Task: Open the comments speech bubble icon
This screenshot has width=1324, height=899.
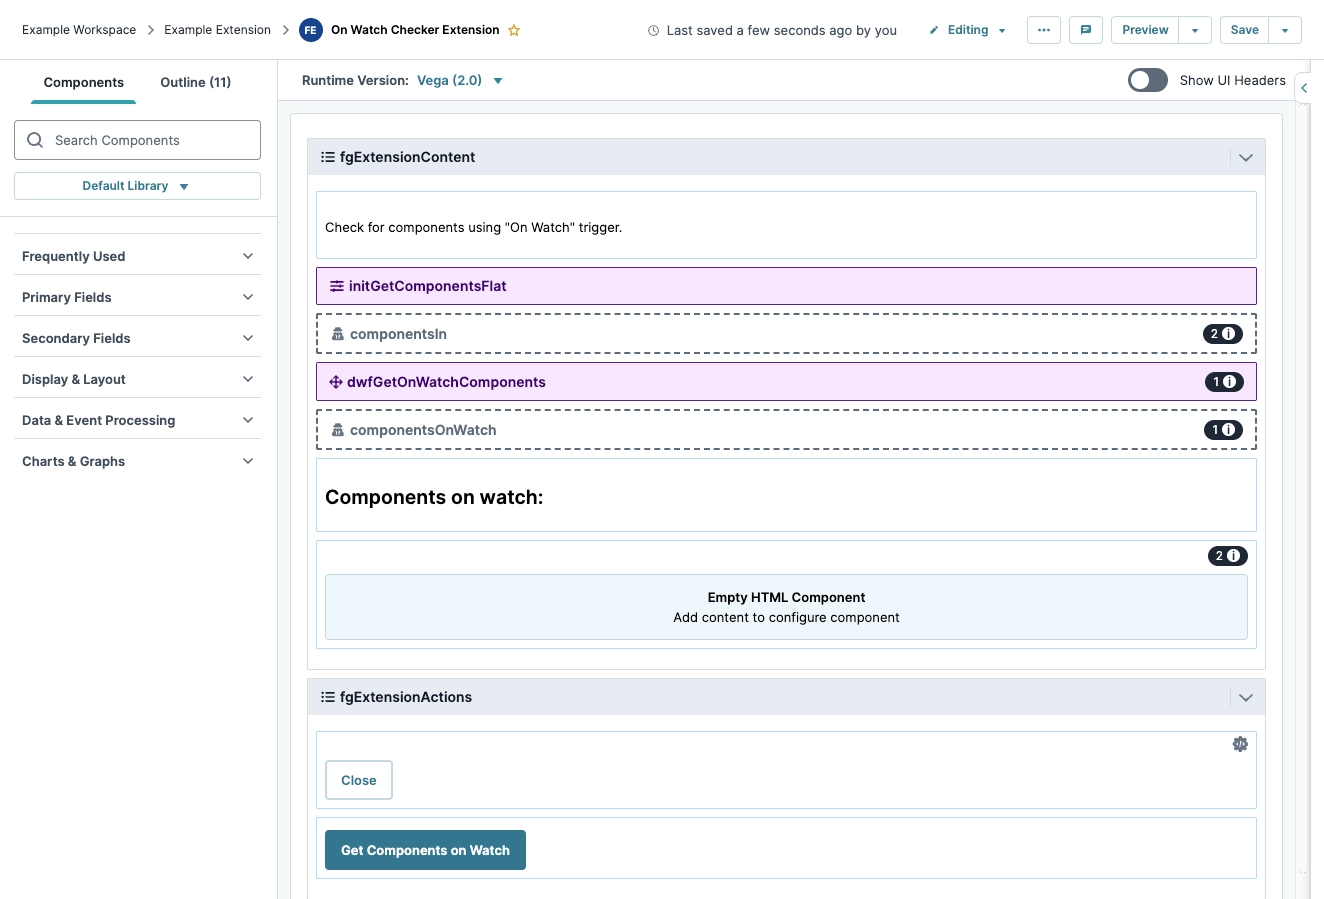Action: pyautogui.click(x=1085, y=30)
